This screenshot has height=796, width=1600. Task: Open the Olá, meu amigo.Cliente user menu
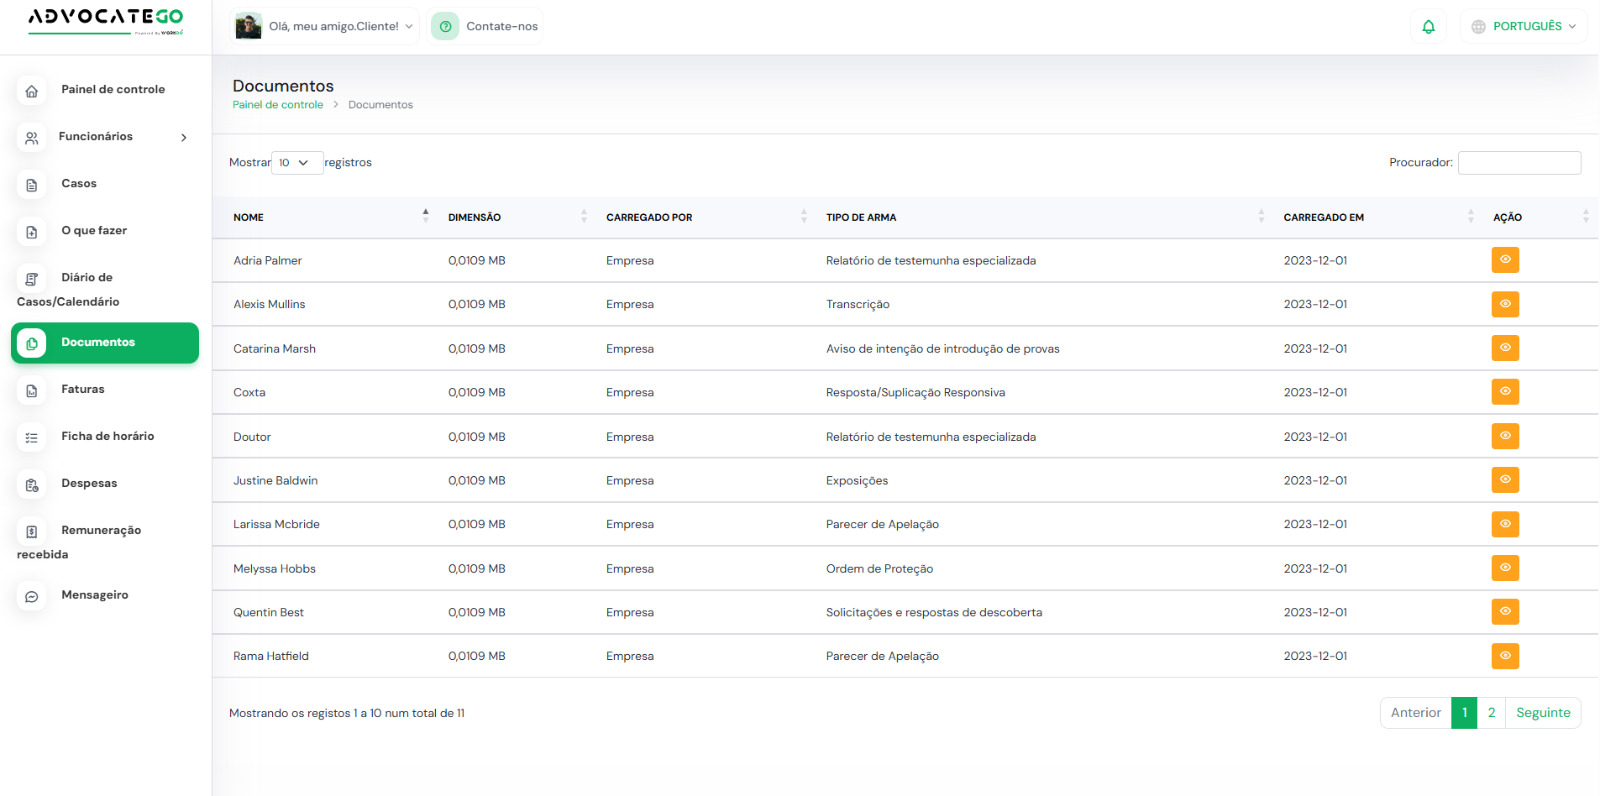pyautogui.click(x=325, y=27)
